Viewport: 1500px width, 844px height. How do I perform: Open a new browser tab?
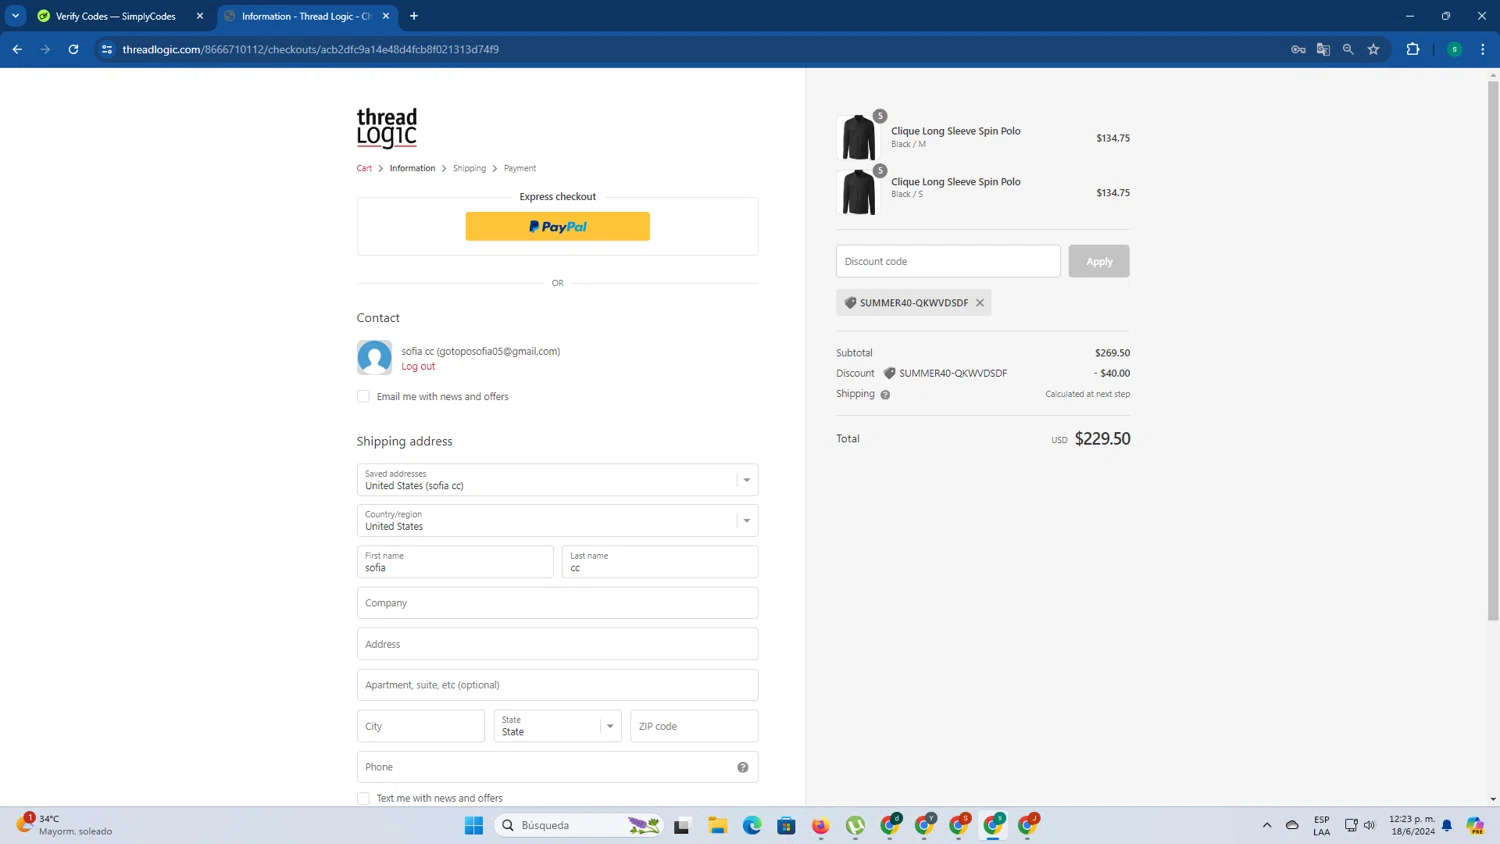414,16
